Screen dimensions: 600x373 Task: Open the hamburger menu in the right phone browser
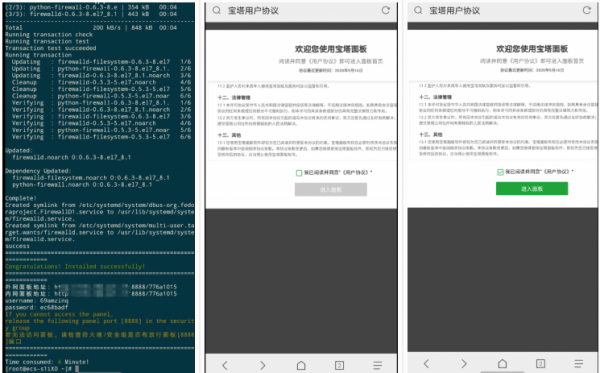(x=579, y=363)
